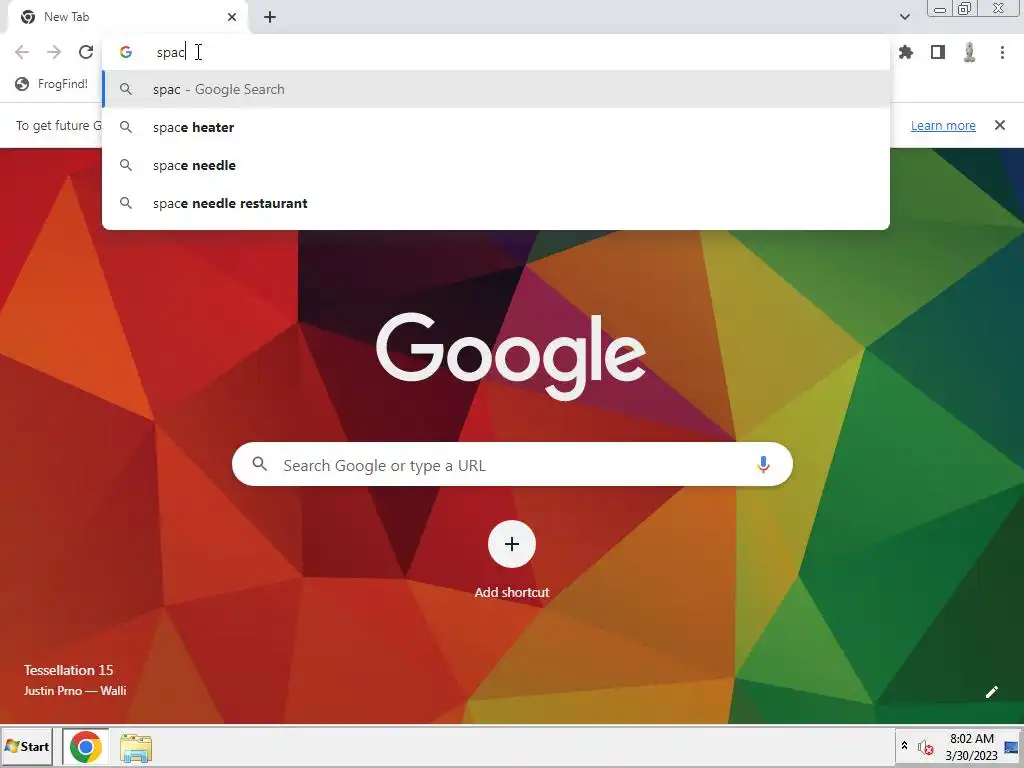Viewport: 1024px width, 768px height.
Task: Open the File Explorer taskbar icon
Action: click(x=136, y=748)
